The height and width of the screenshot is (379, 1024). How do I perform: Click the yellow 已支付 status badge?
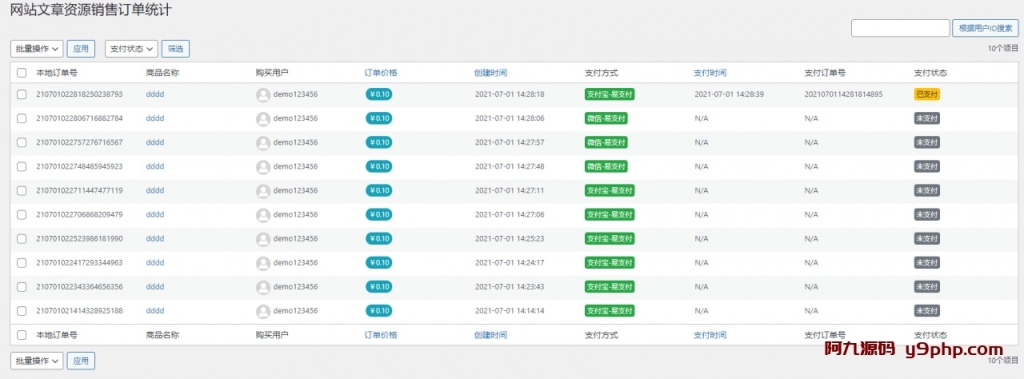pyautogui.click(x=927, y=95)
